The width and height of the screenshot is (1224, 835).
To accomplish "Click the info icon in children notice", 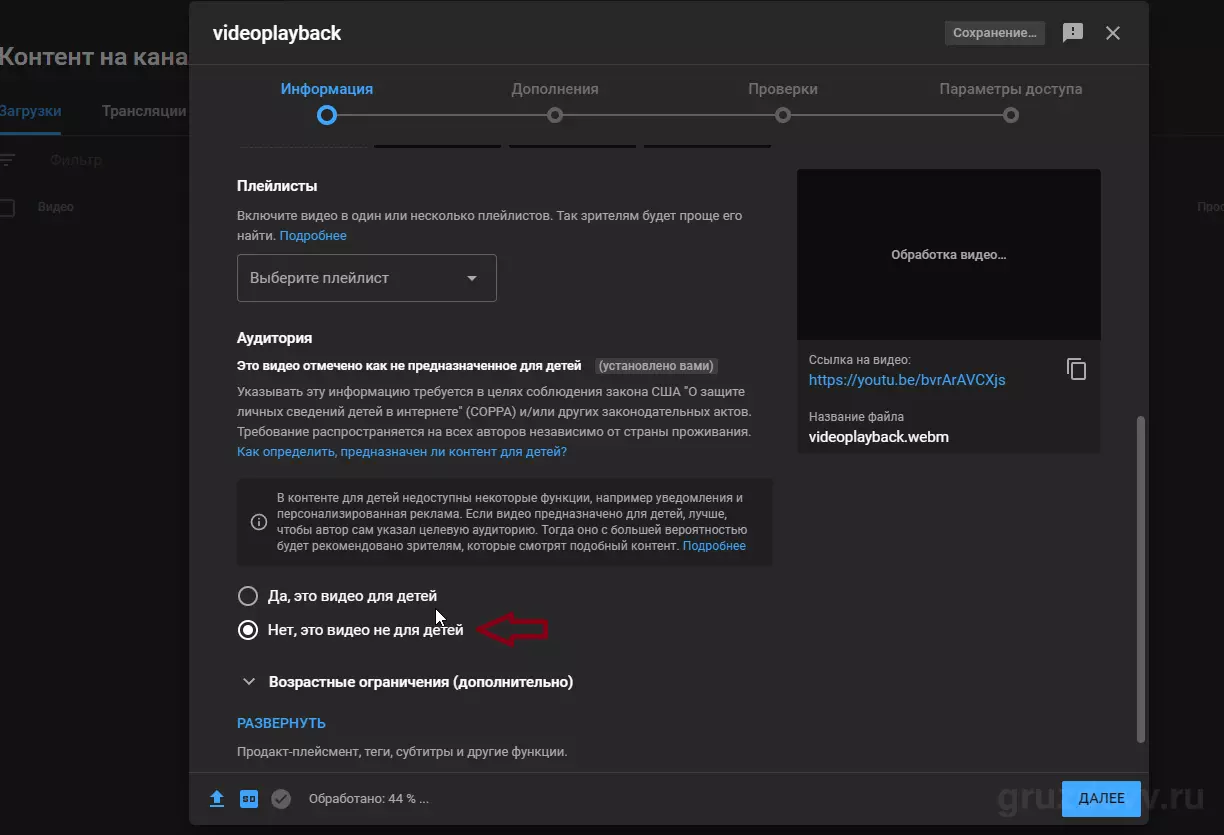I will [258, 522].
